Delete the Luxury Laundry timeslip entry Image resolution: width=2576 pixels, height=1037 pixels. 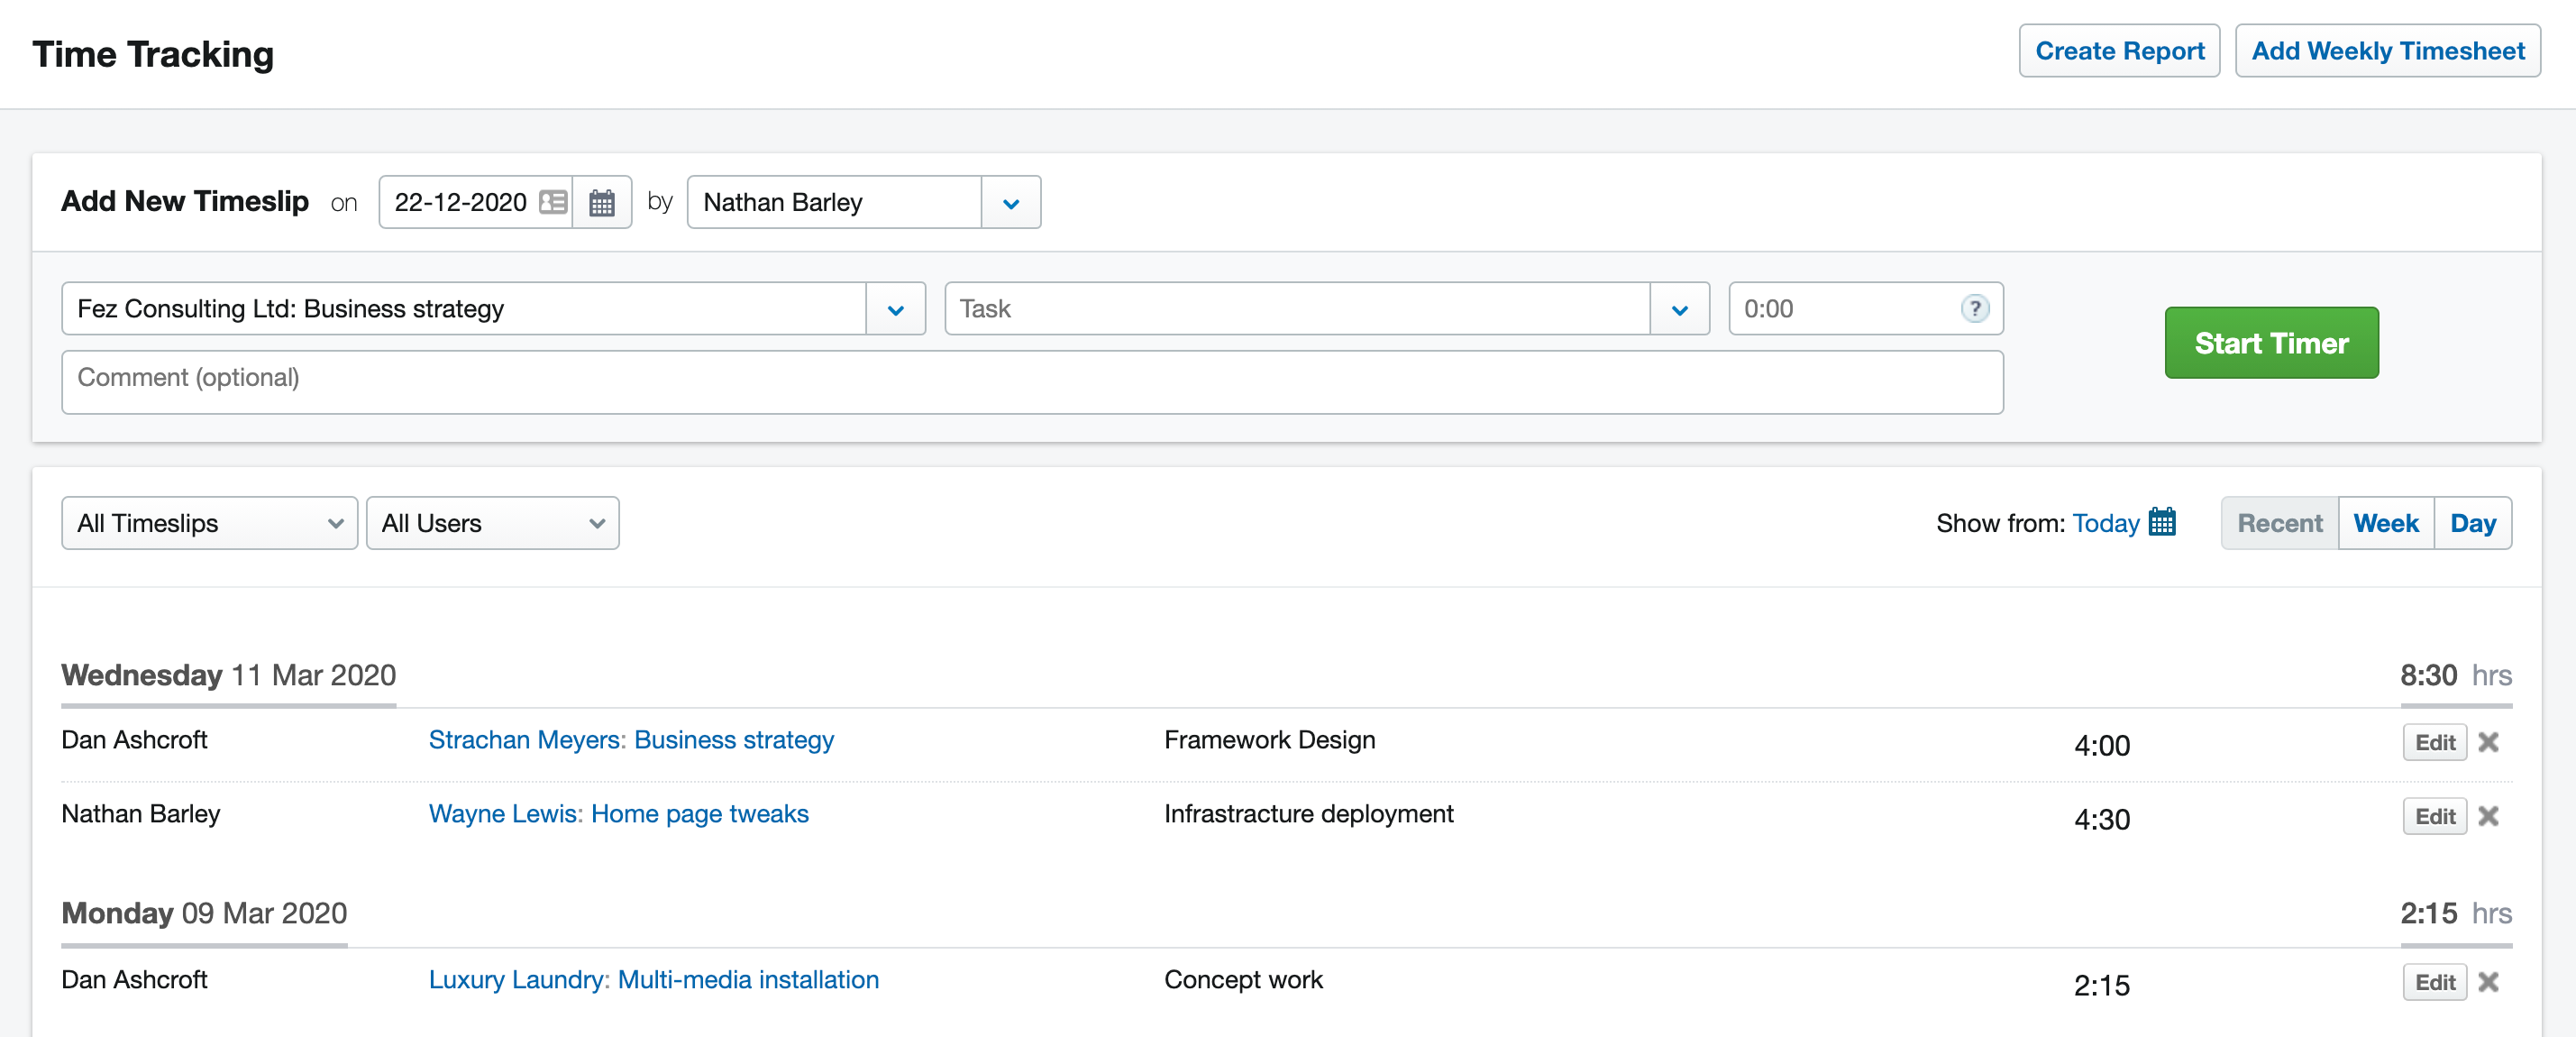(x=2489, y=983)
